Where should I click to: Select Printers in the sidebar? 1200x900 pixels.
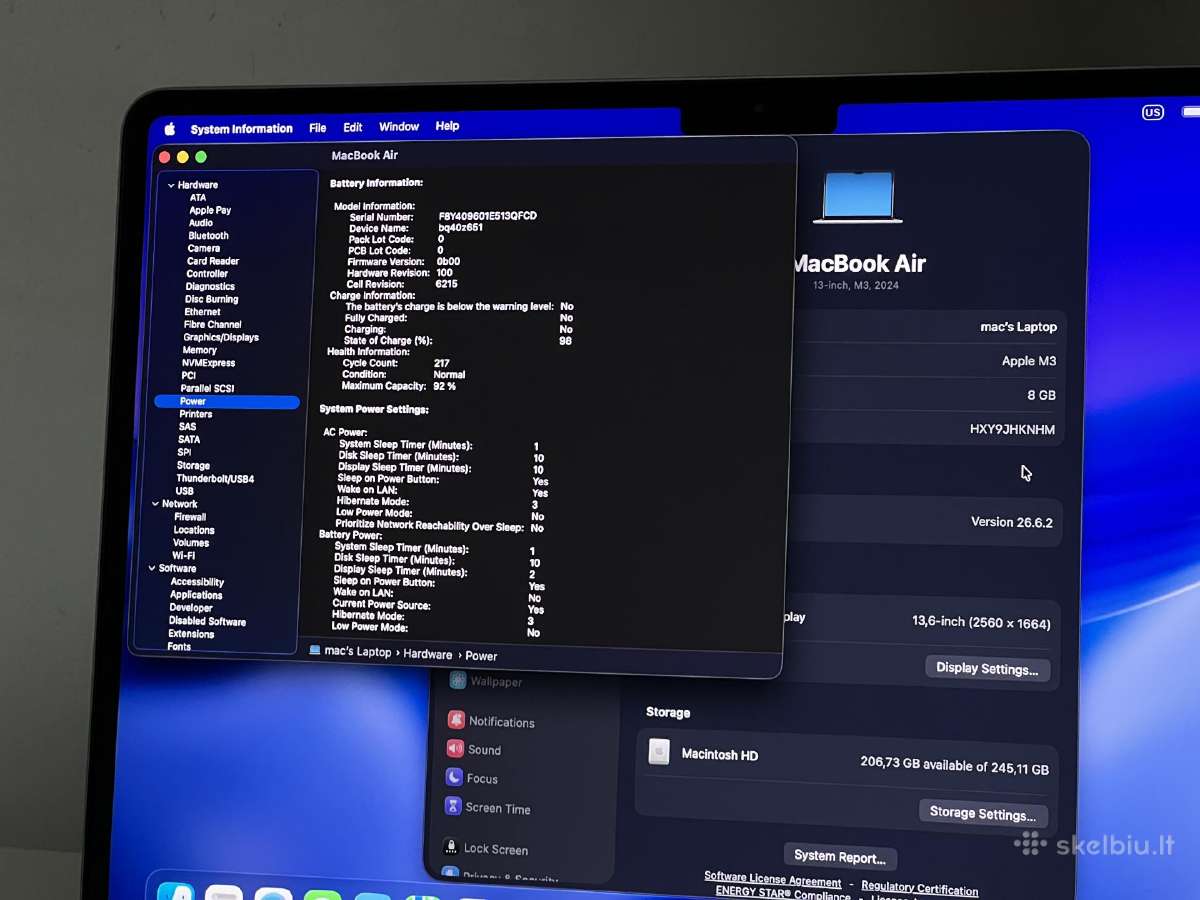click(x=196, y=414)
